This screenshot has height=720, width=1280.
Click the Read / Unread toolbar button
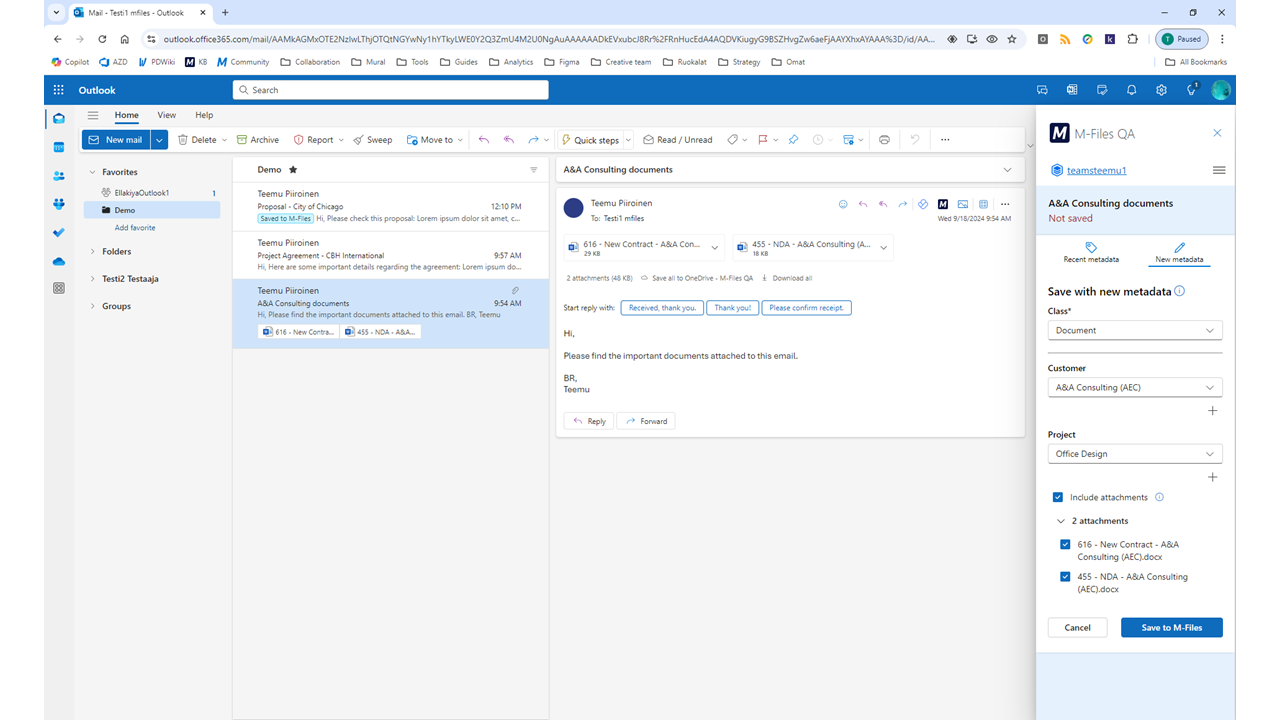[x=677, y=140]
